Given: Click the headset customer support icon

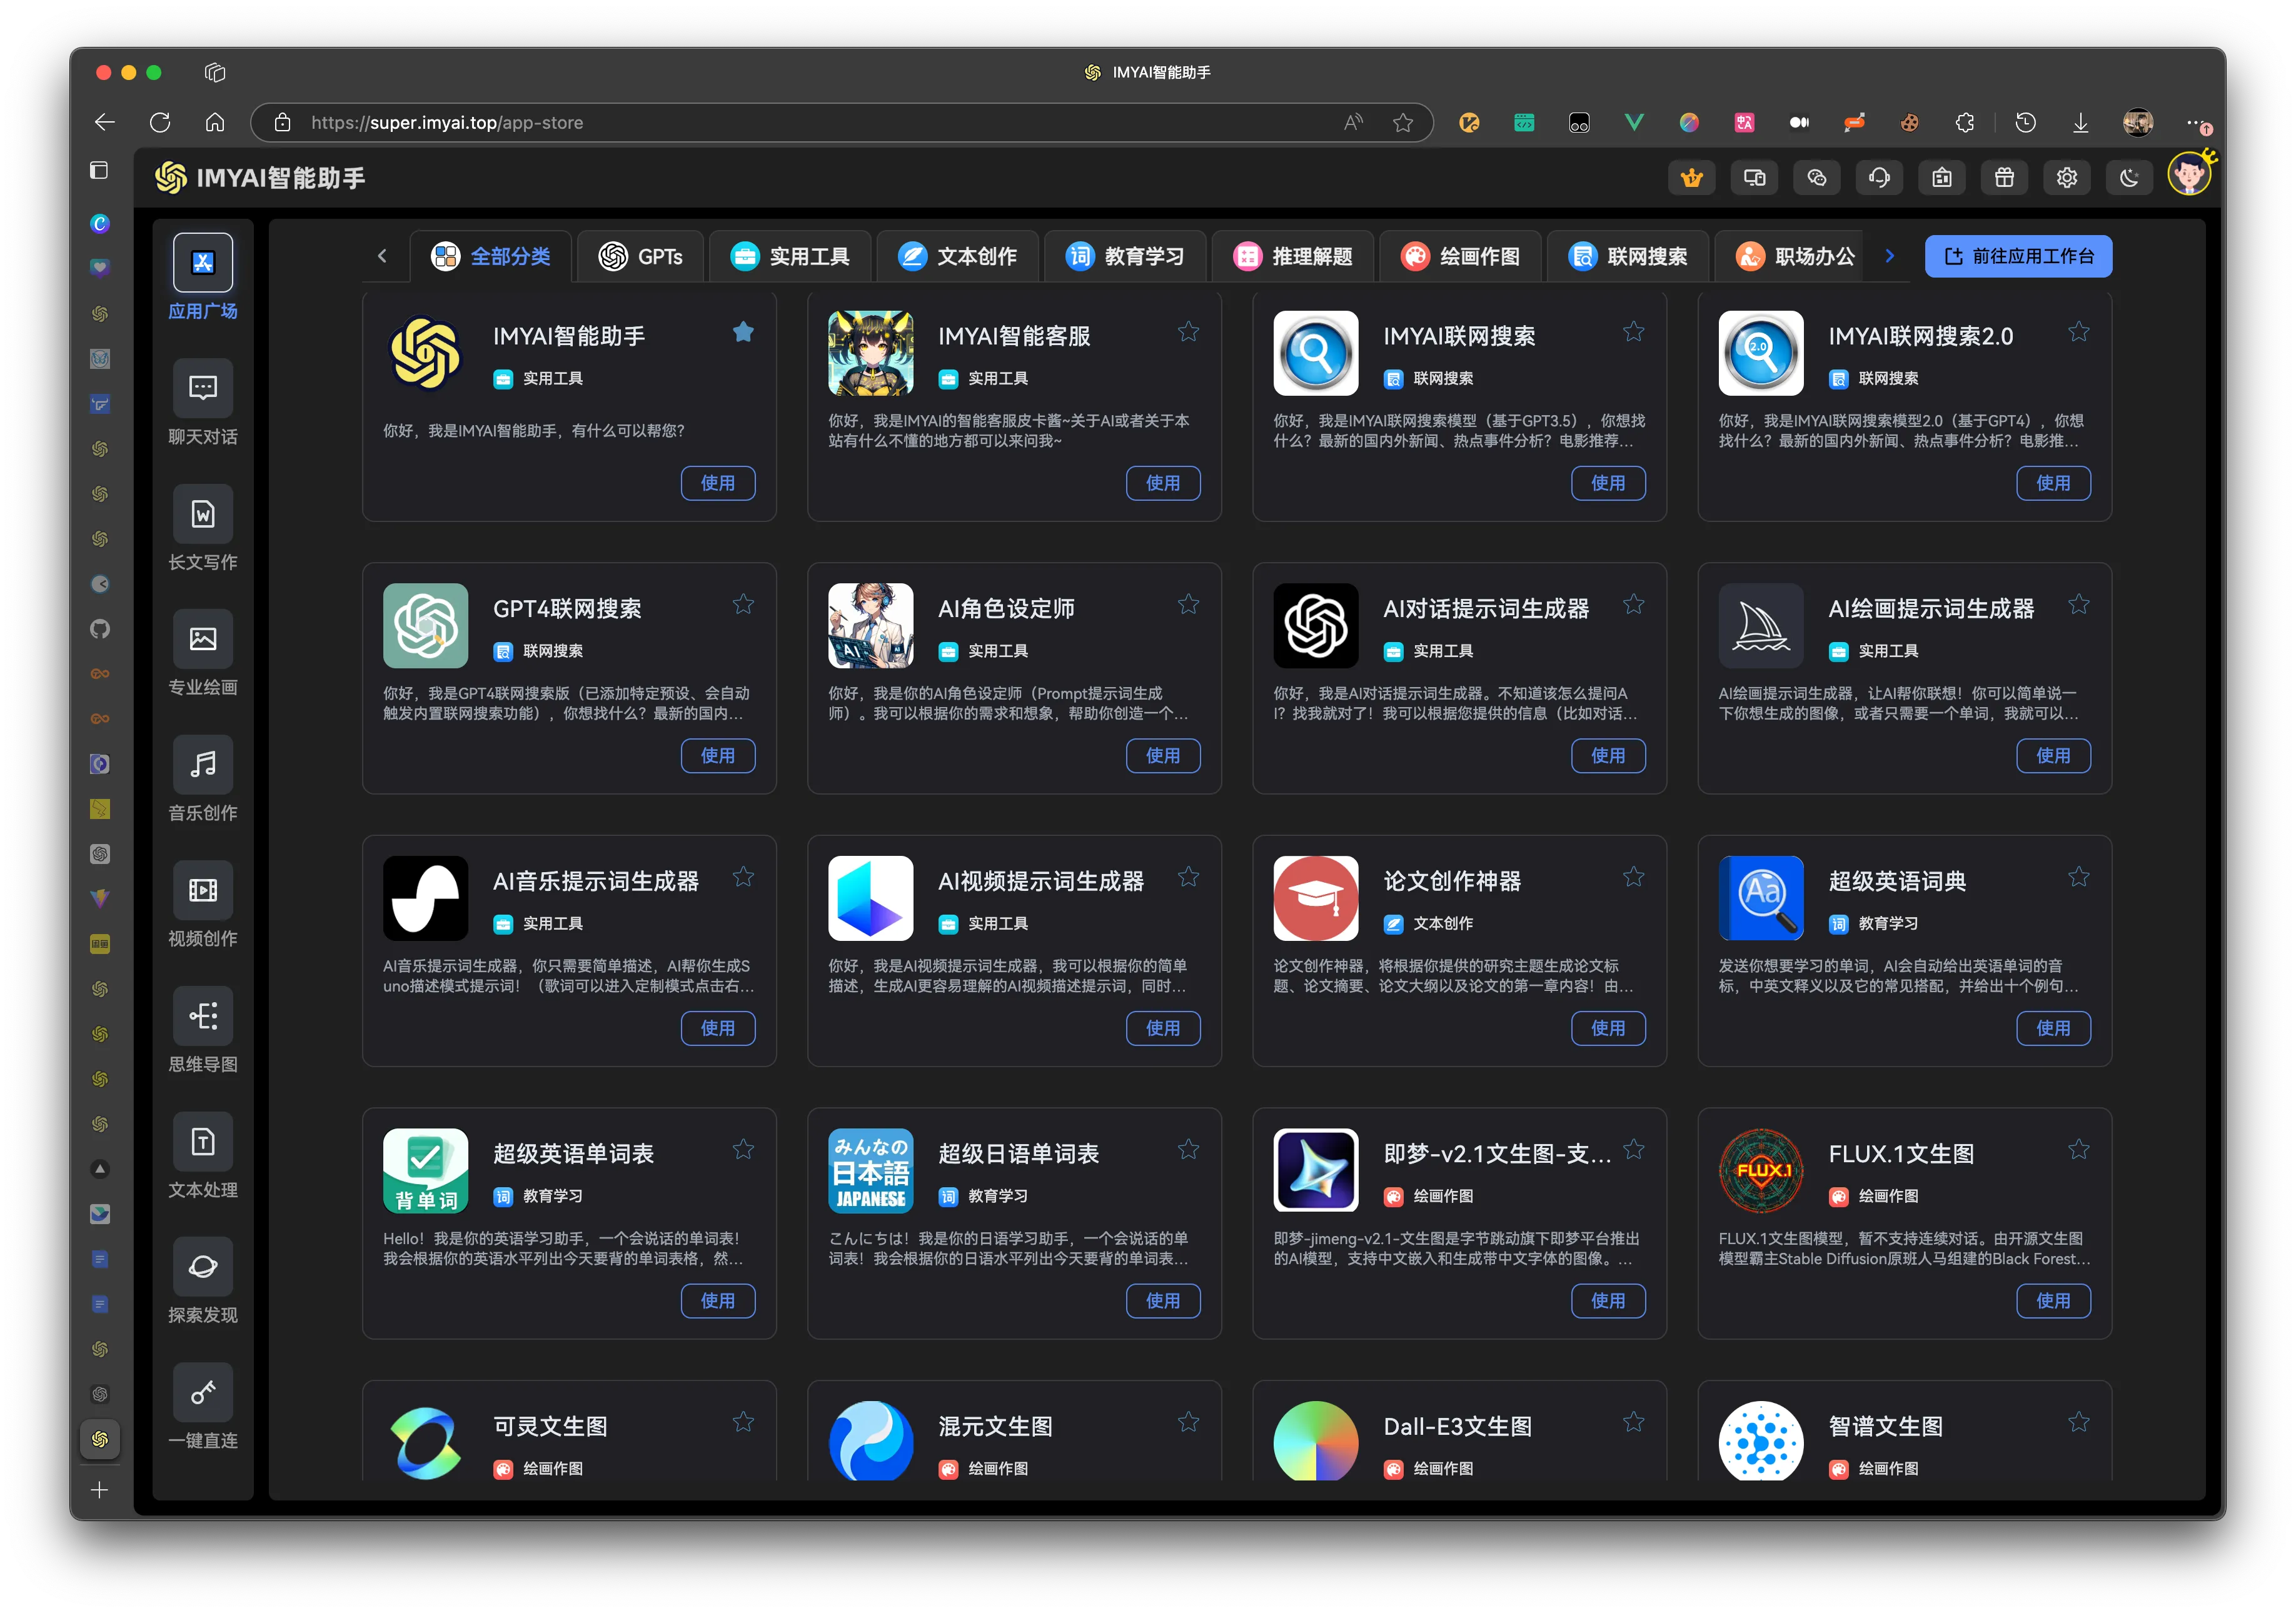Looking at the screenshot, I should [1879, 177].
